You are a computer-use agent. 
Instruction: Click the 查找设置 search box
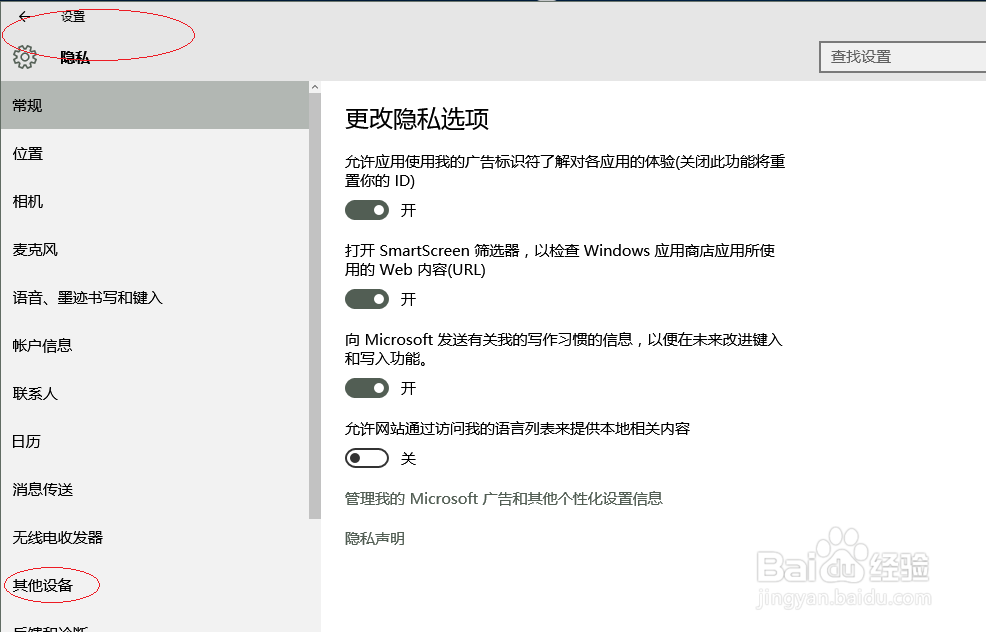903,57
